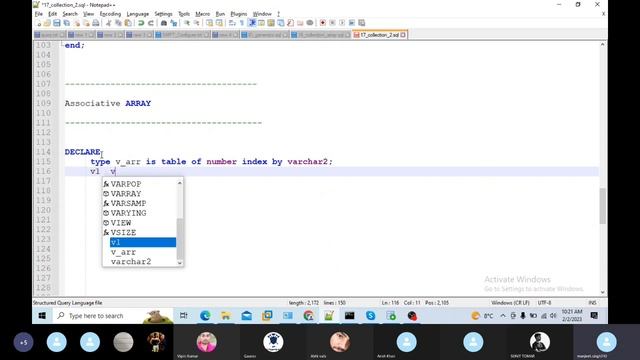Click the UTF-8 encoding status entry
This screenshot has height=360, width=640.
(x=544, y=303)
